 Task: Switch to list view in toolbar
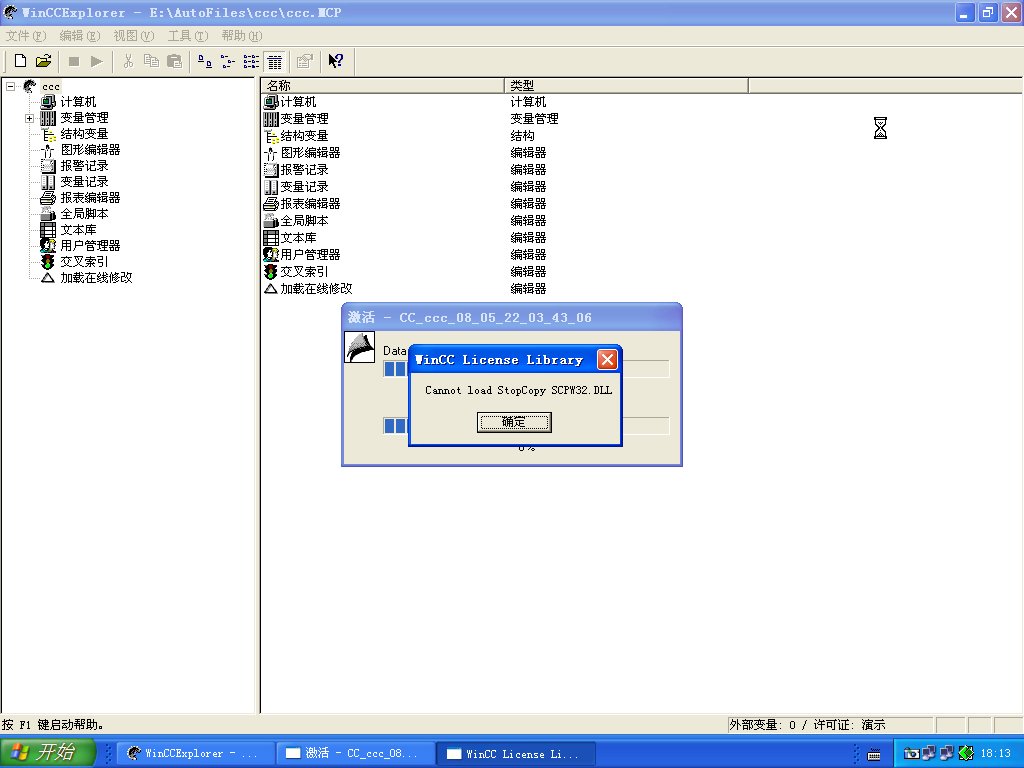tap(251, 61)
